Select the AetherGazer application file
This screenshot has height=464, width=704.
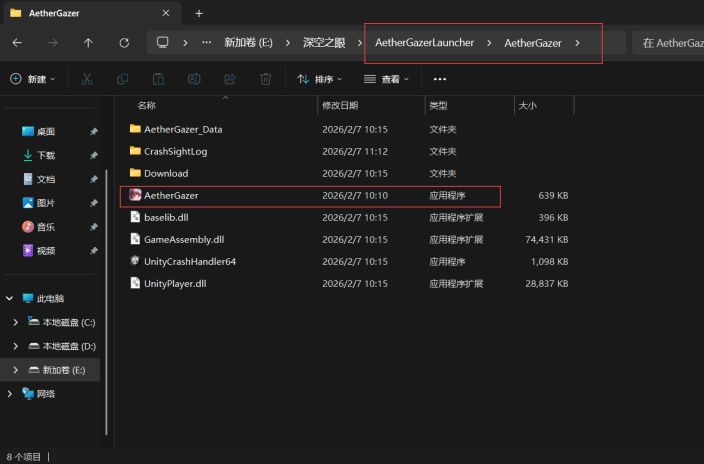171,195
